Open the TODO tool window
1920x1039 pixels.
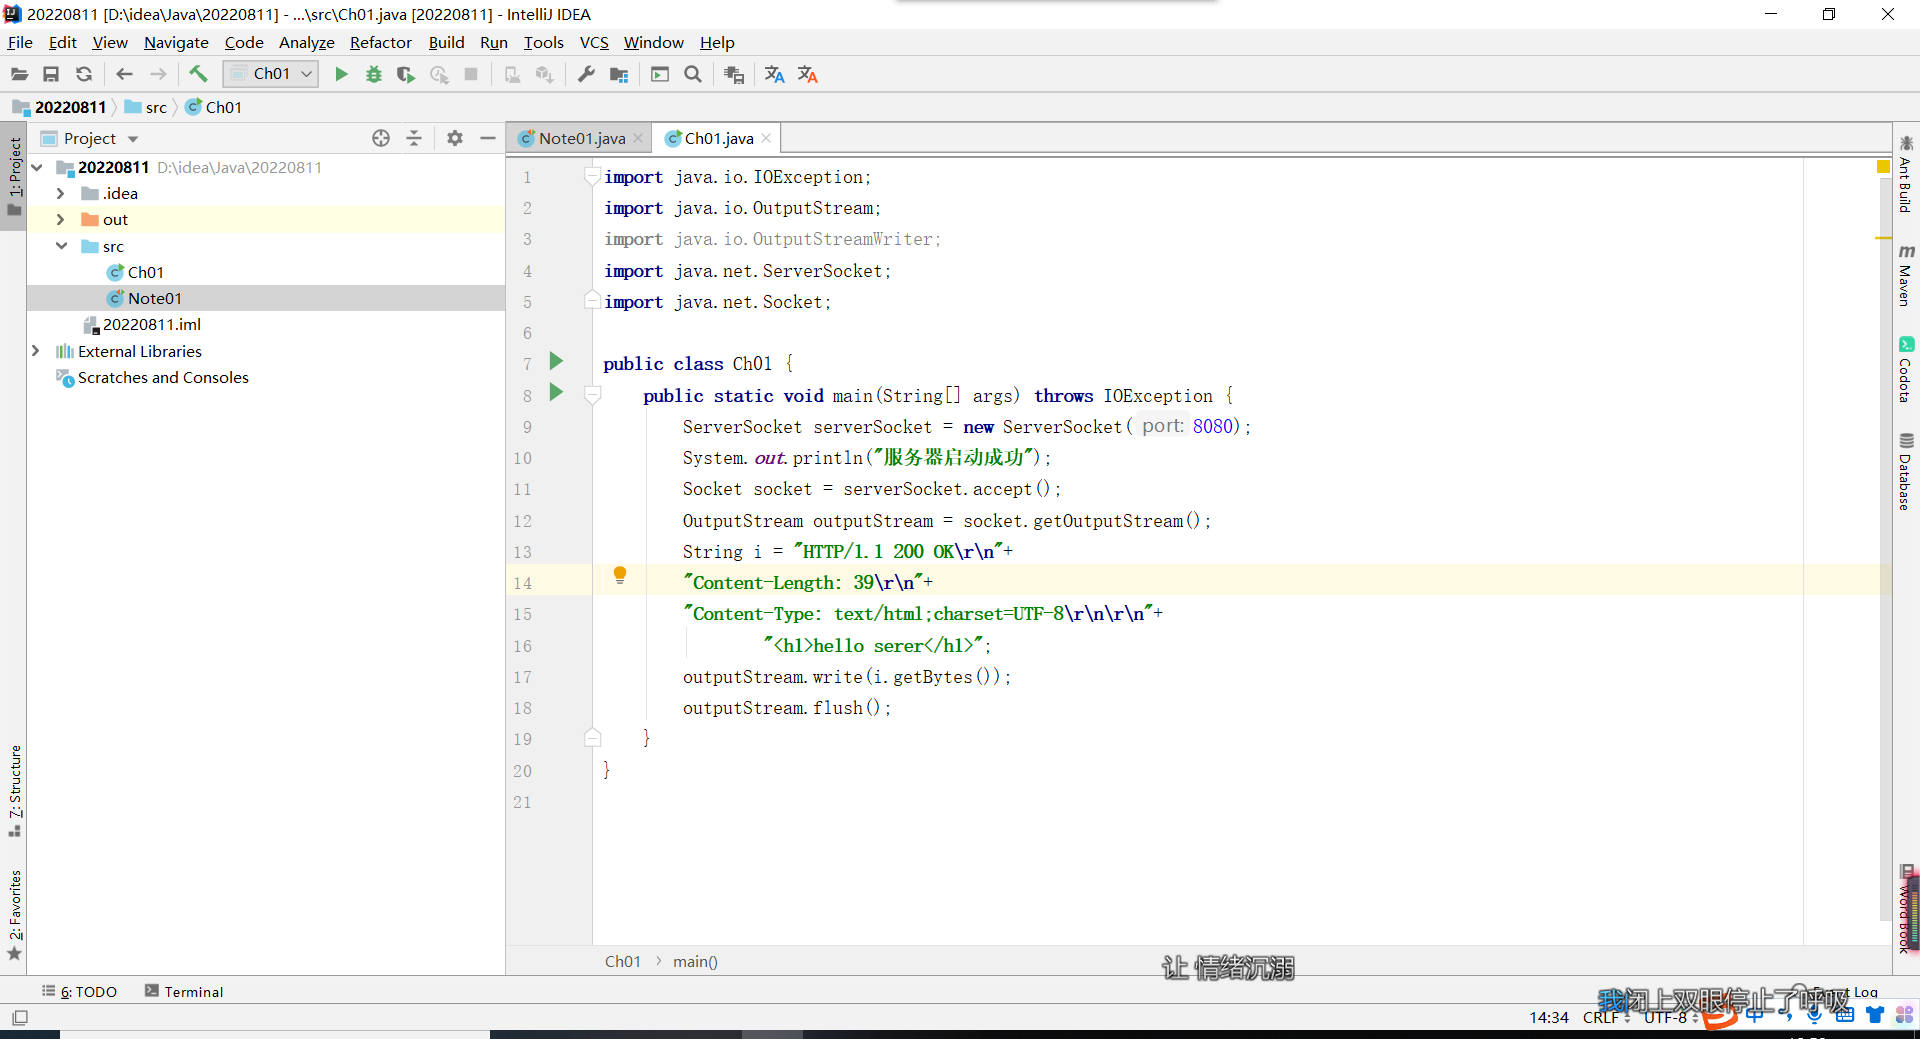[x=80, y=991]
